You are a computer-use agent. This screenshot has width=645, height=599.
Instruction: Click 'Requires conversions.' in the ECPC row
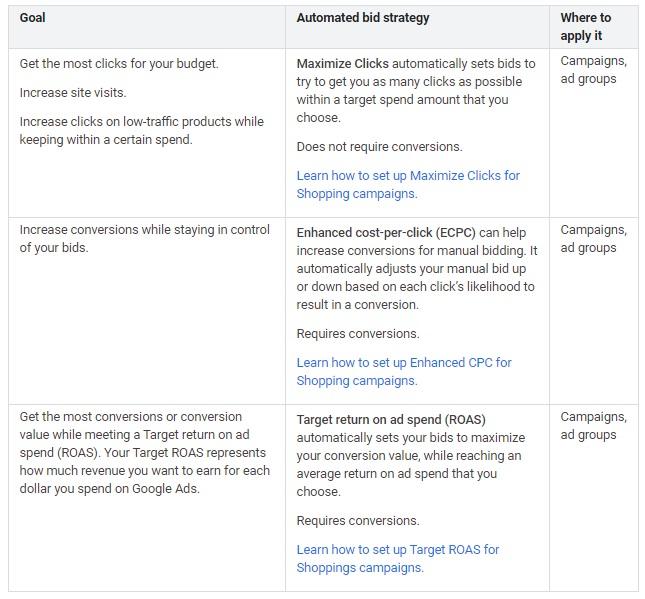coord(358,333)
